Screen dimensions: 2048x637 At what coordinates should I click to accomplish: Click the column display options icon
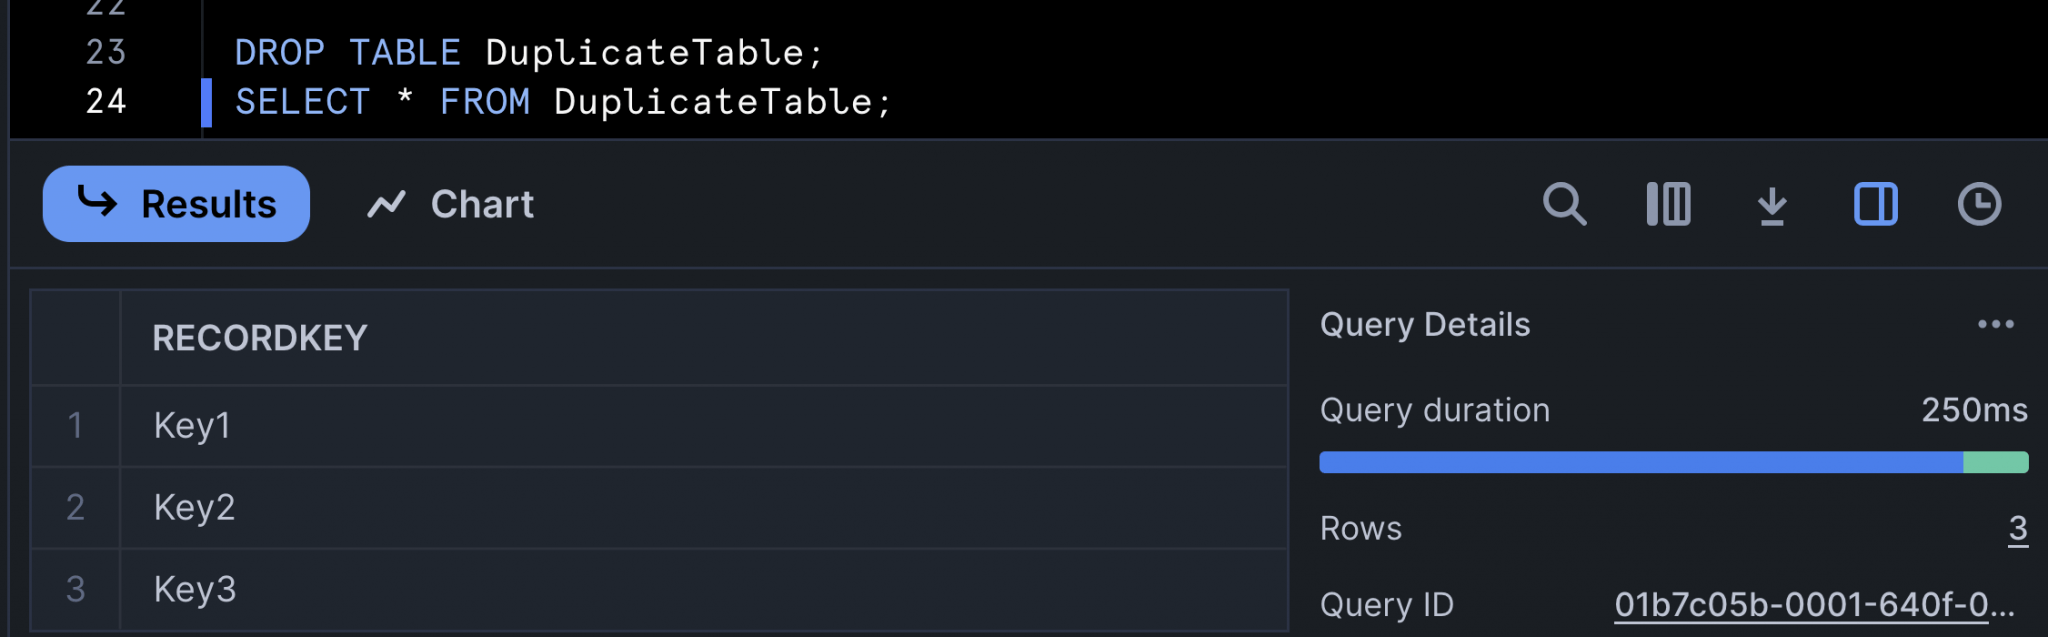[x=1668, y=204]
